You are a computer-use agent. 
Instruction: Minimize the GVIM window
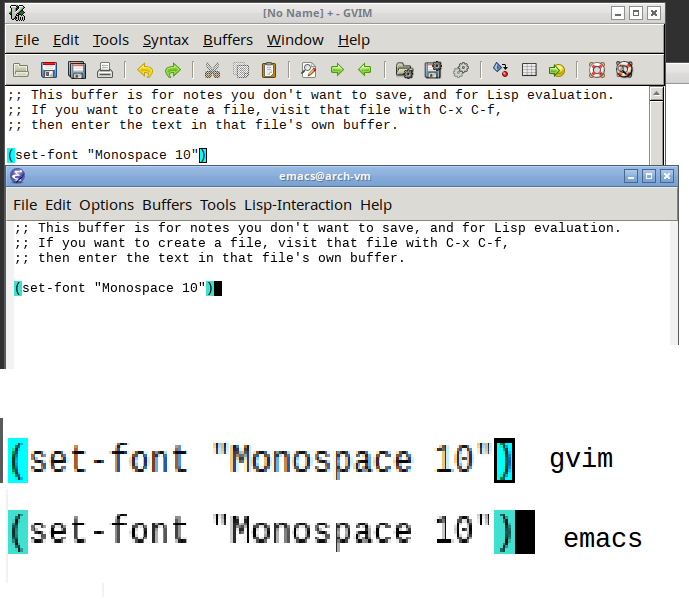coord(617,13)
